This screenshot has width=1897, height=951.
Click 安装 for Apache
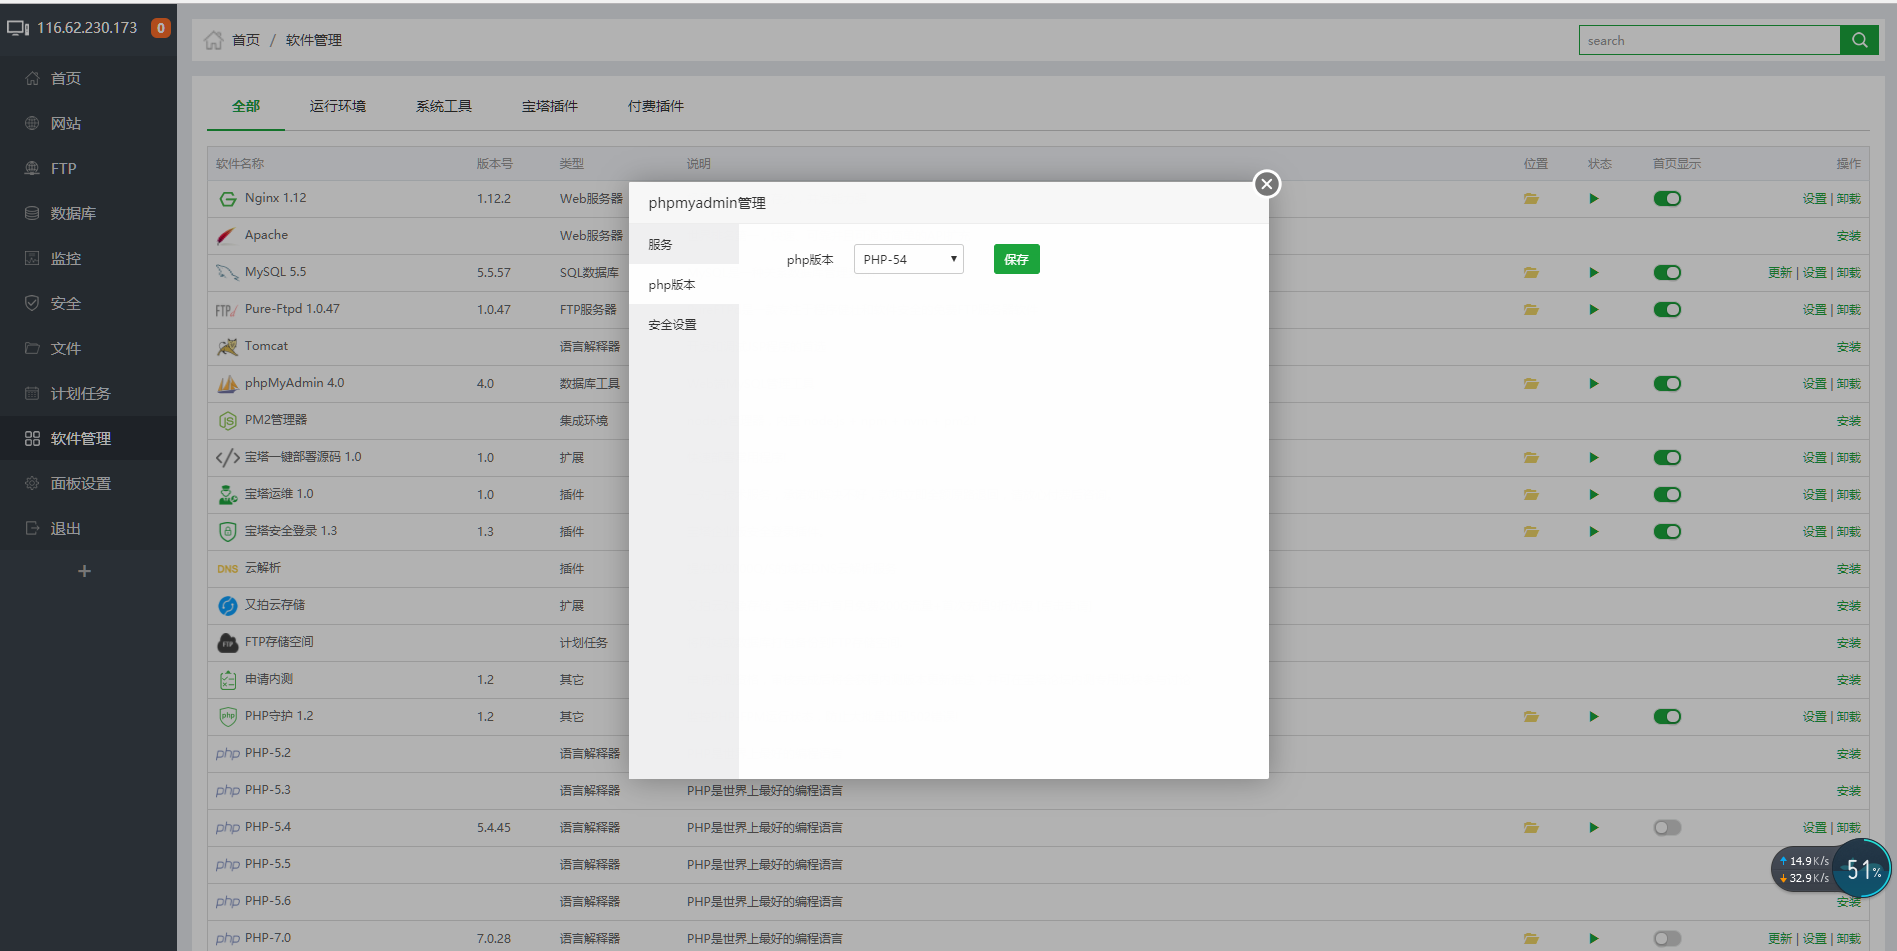click(x=1849, y=235)
